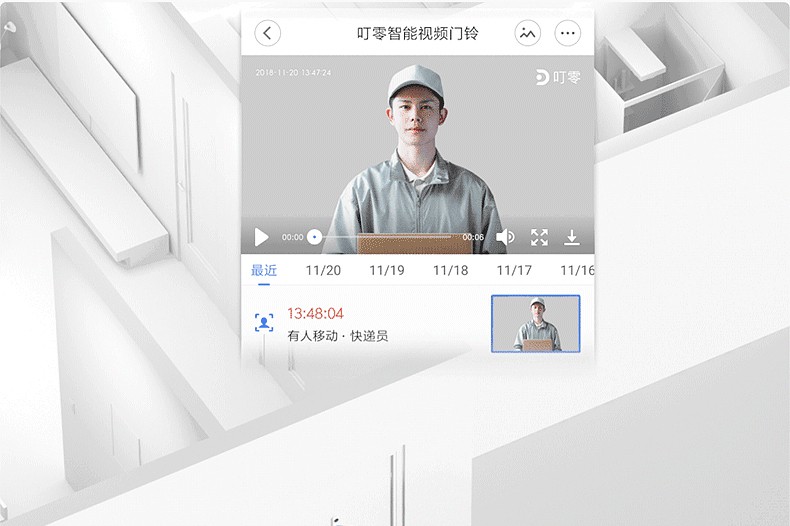790x526 pixels.
Task: Switch to the 11/19 date tab
Action: coord(387,270)
